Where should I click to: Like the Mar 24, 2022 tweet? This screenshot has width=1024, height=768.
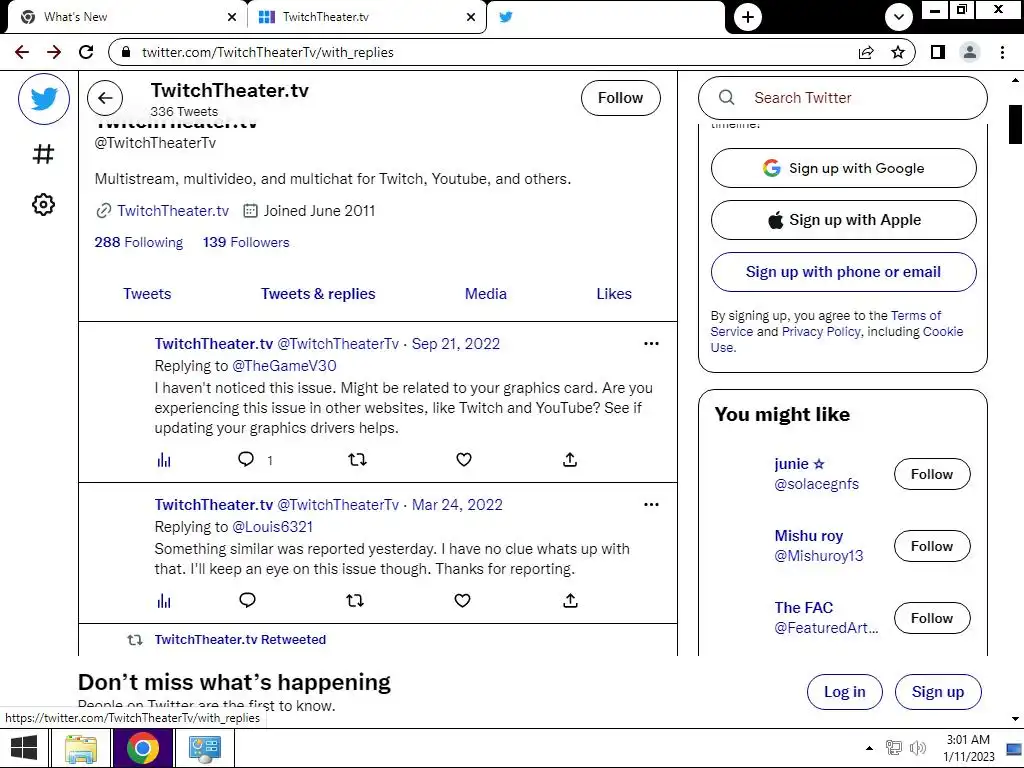462,600
